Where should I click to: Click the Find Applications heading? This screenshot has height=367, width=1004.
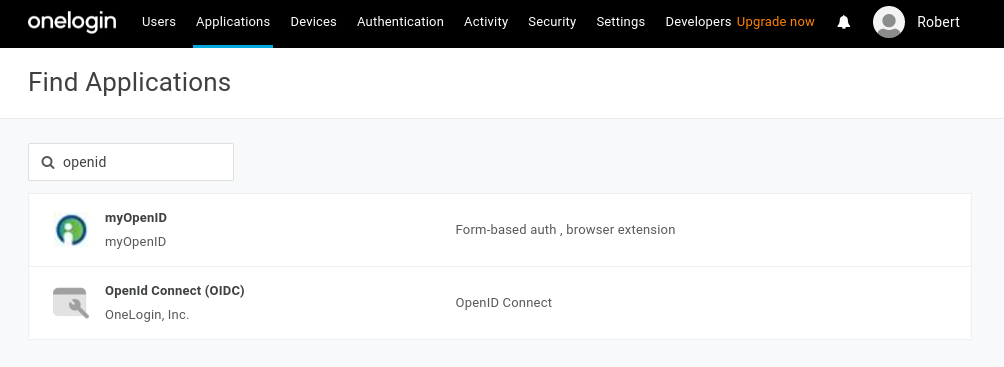coord(129,83)
